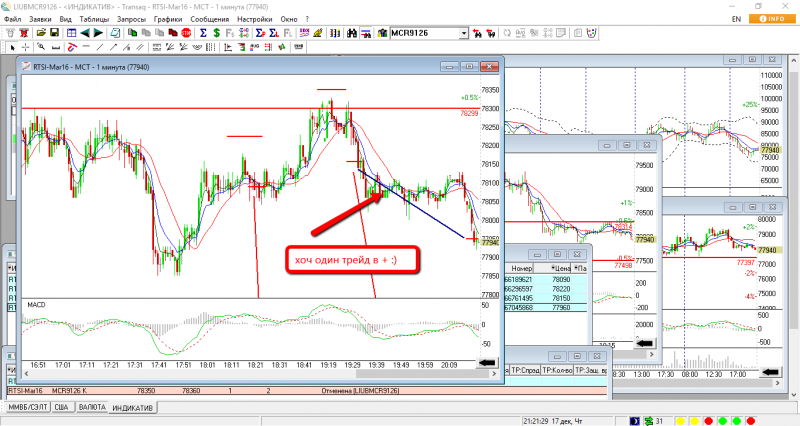Select the arrow pointer chart tool
Image resolution: width=800 pixels, height=426 pixels.
coord(12,47)
